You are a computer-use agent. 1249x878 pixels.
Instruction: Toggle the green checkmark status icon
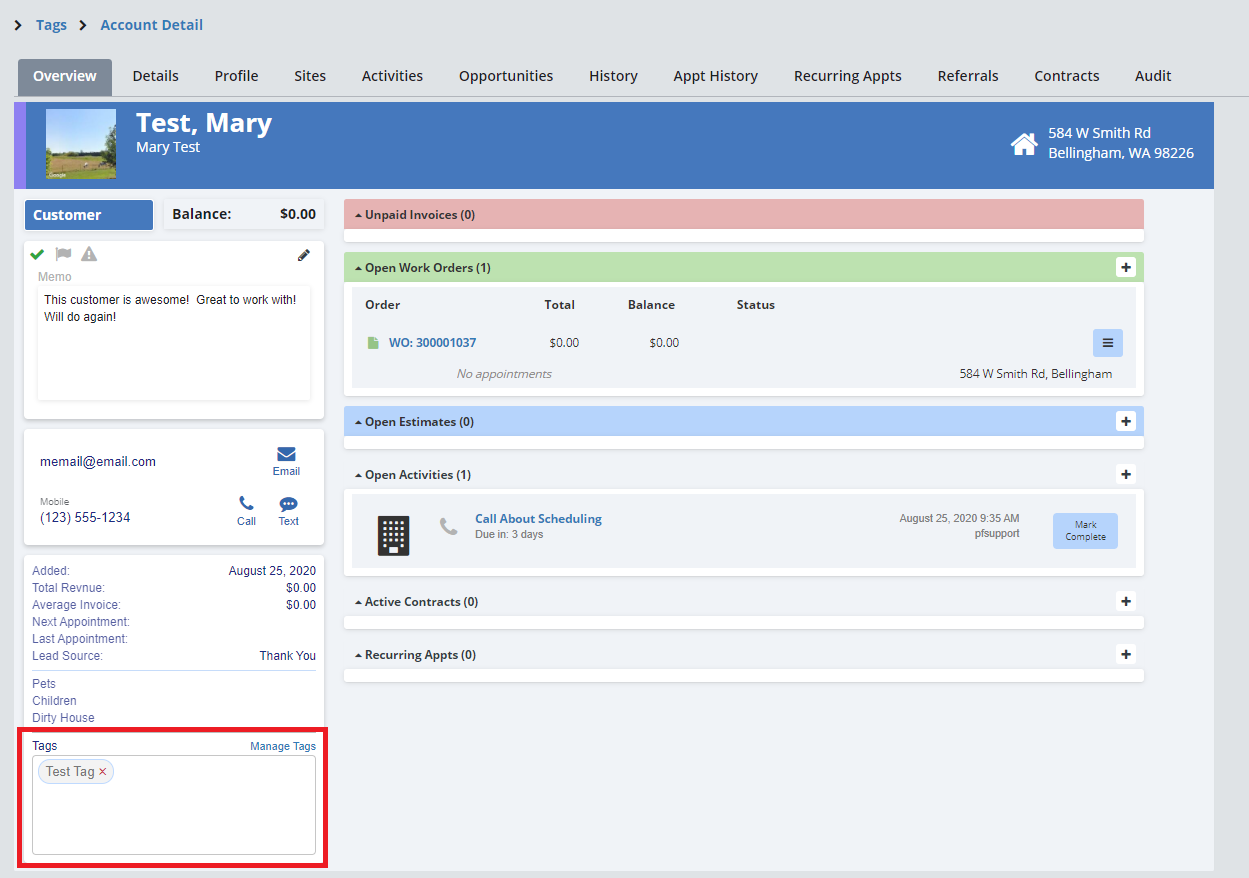point(37,254)
